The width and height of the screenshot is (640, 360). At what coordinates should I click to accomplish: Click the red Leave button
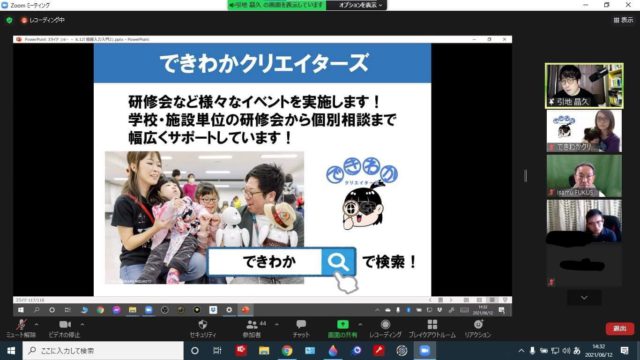click(620, 329)
